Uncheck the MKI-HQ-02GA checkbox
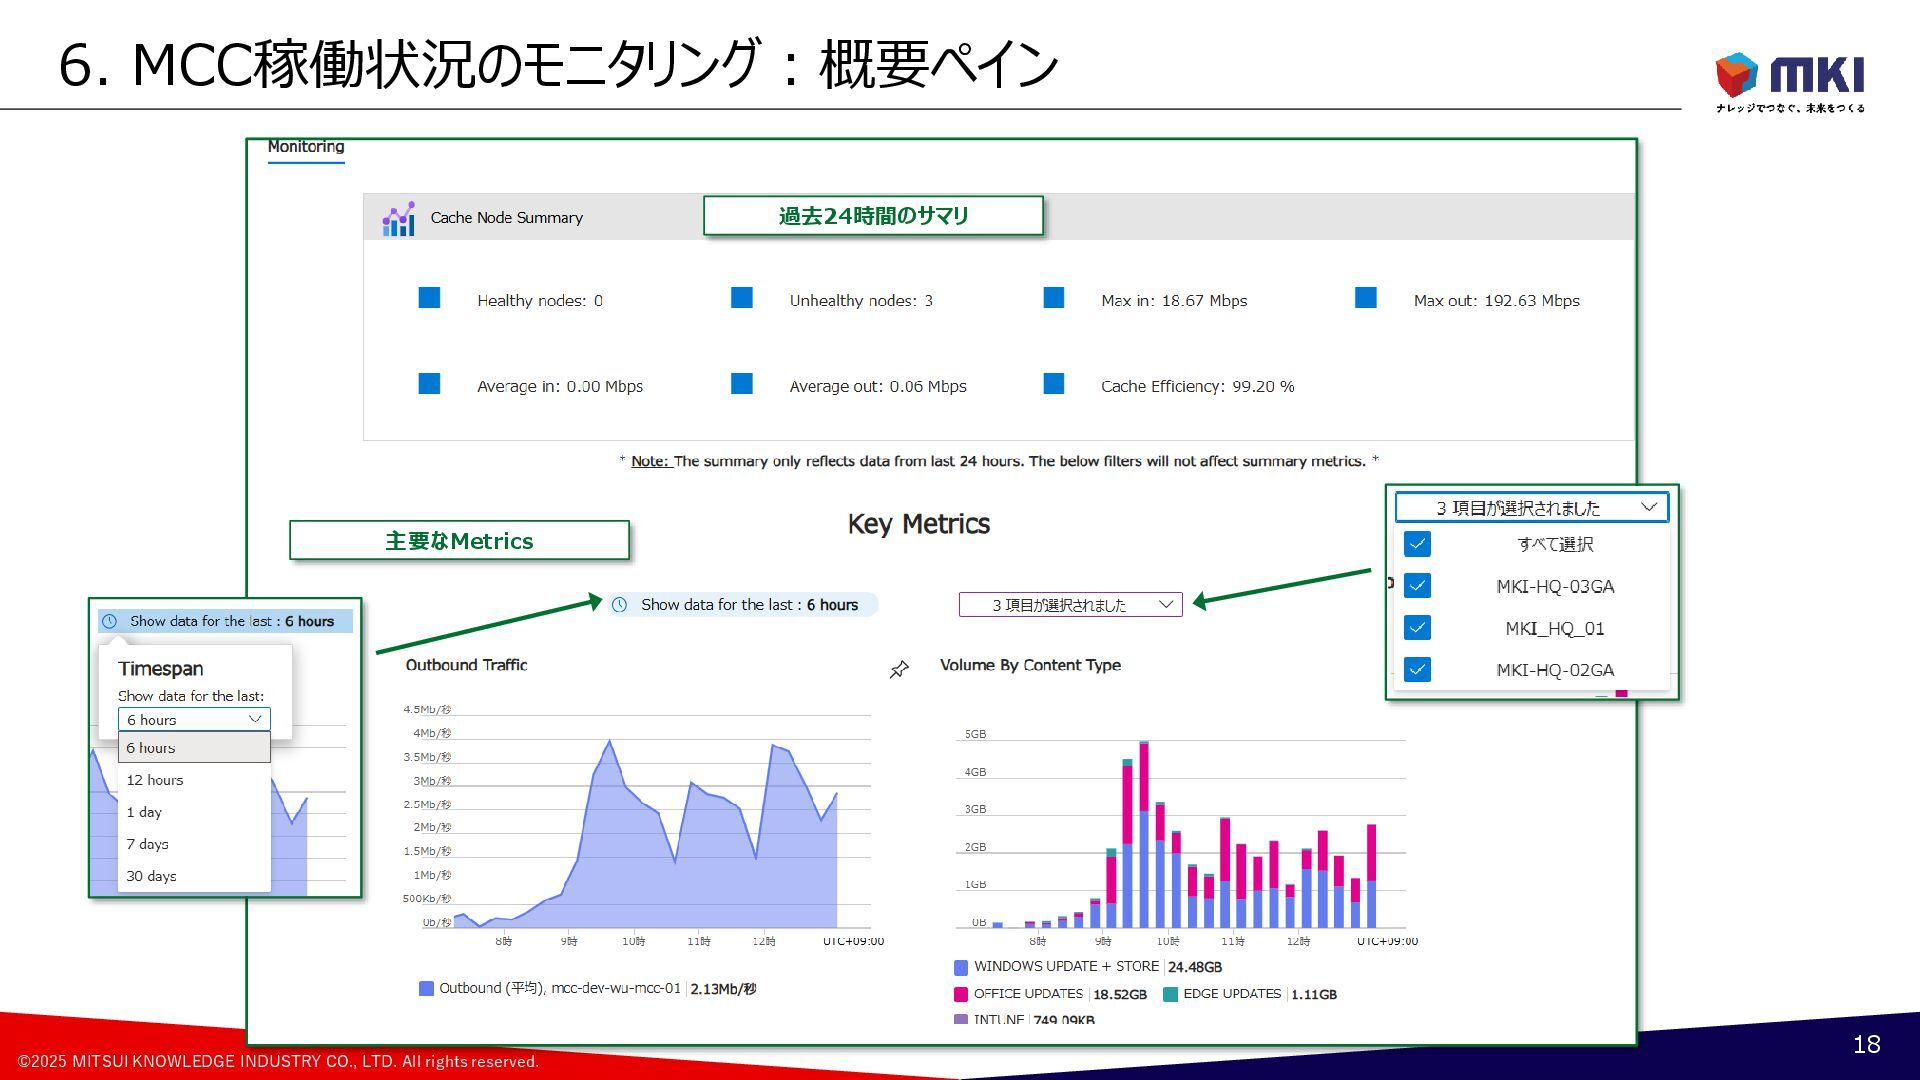Image resolution: width=1920 pixels, height=1080 pixels. [x=1417, y=670]
